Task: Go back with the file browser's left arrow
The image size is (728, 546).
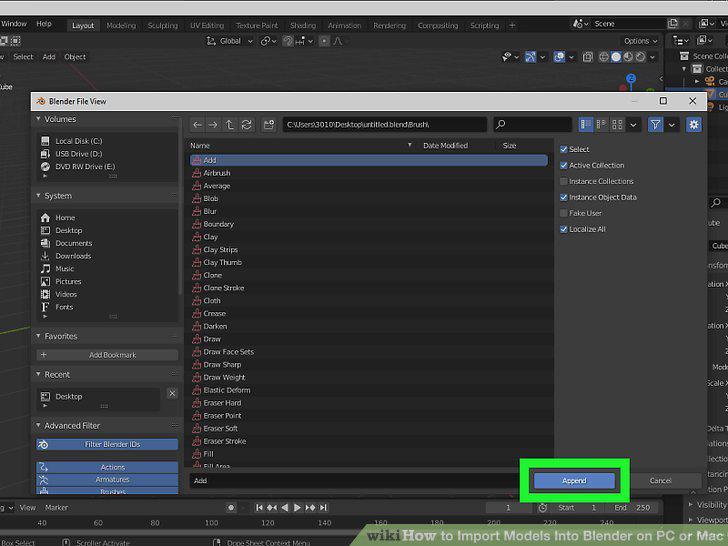Action: click(x=197, y=124)
